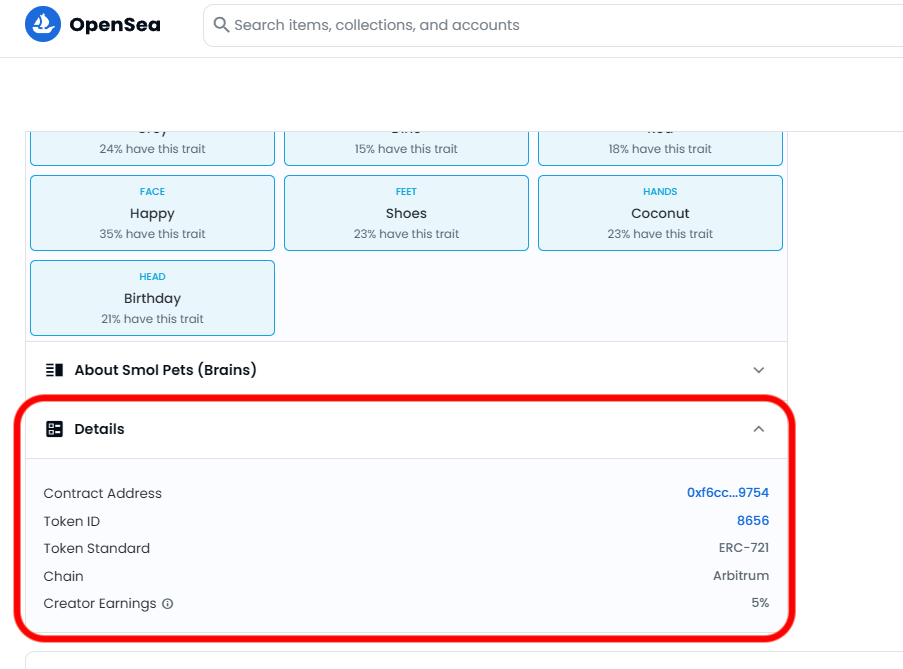Expand the About Smol Pets (Brains) section

[407, 370]
